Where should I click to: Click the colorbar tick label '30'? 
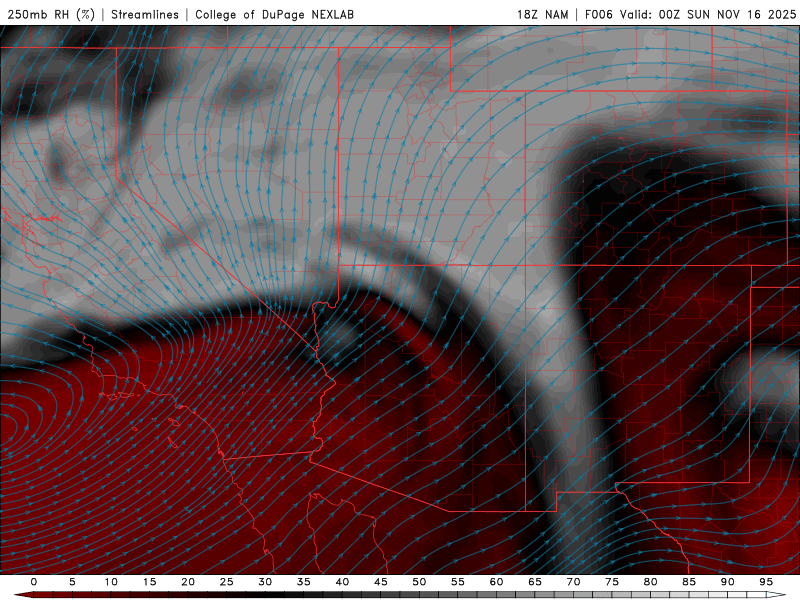pos(265,582)
